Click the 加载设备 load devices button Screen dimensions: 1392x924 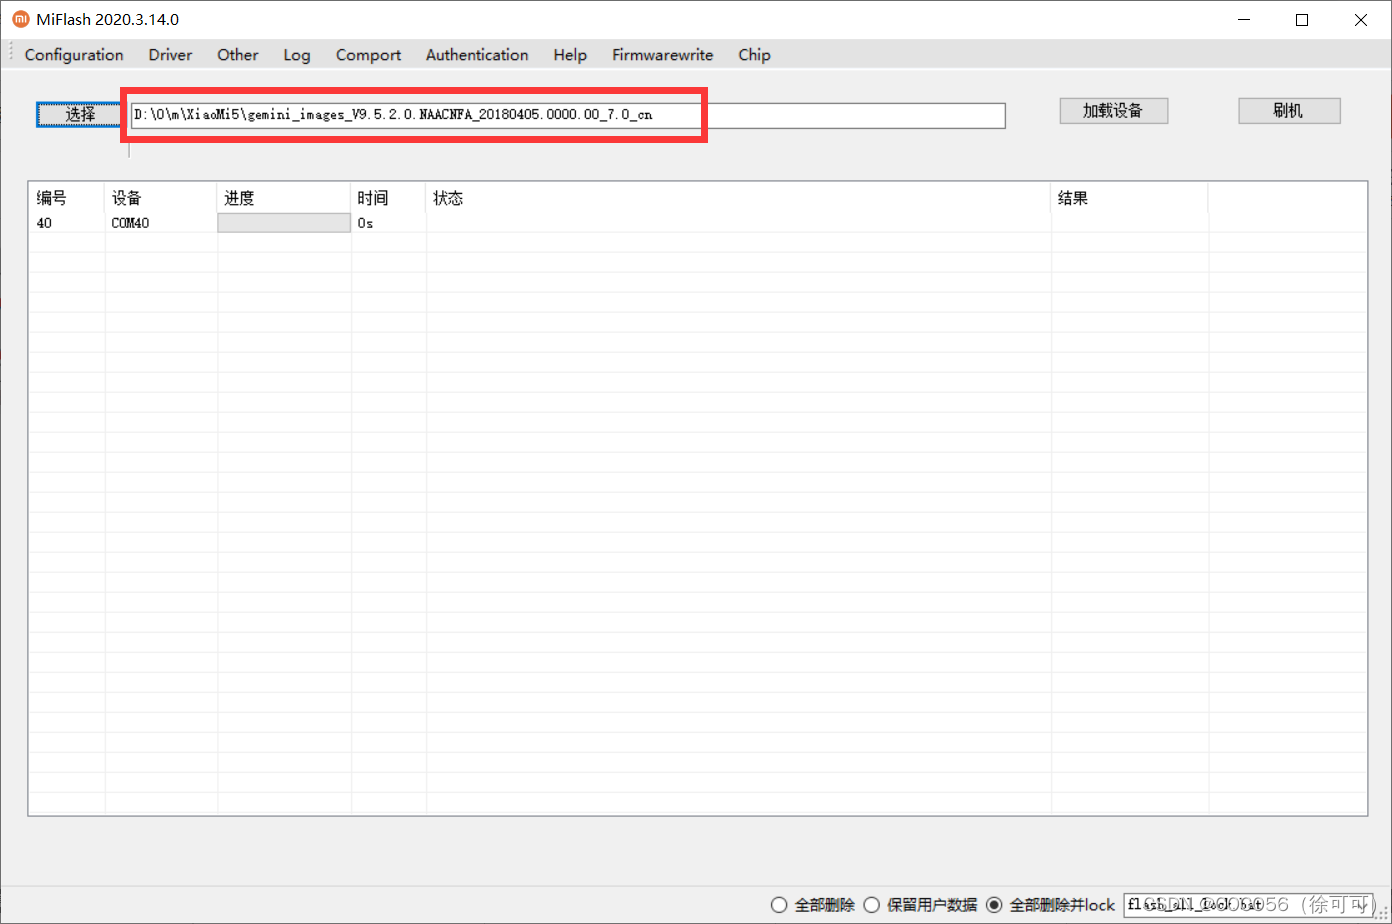tap(1113, 110)
